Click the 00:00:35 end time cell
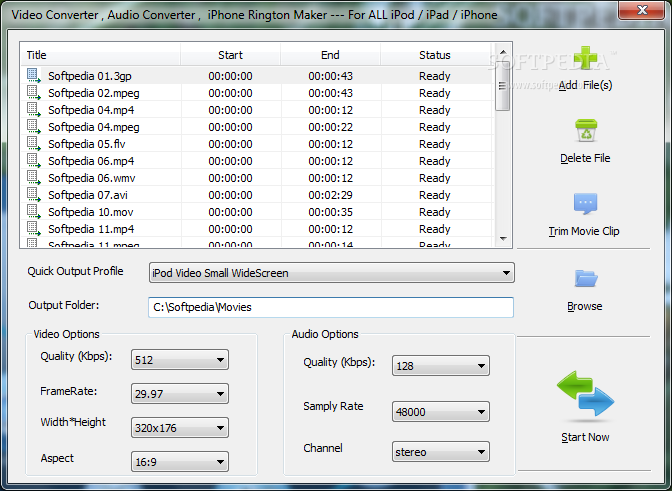This screenshot has height=491, width=672. click(x=330, y=212)
